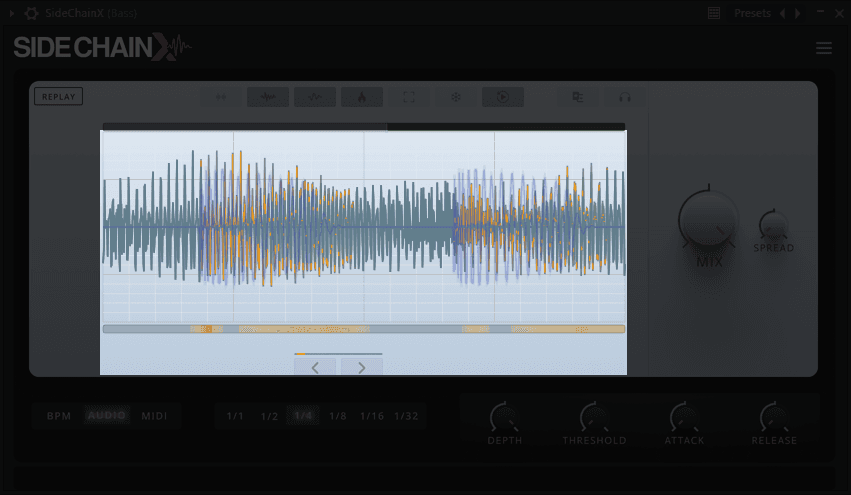Click the compare panels icon

(x=578, y=97)
